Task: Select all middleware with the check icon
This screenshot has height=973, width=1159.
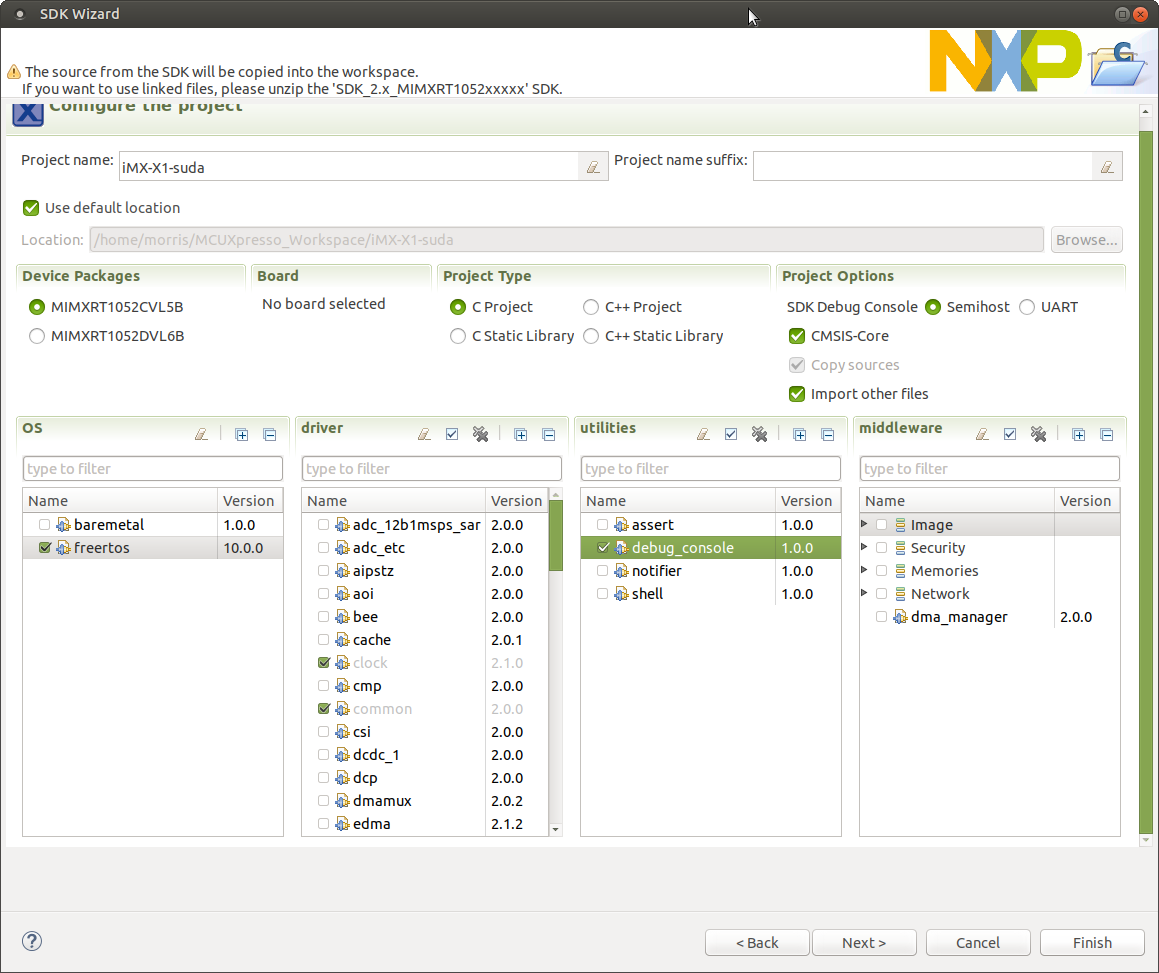Action: (1010, 434)
